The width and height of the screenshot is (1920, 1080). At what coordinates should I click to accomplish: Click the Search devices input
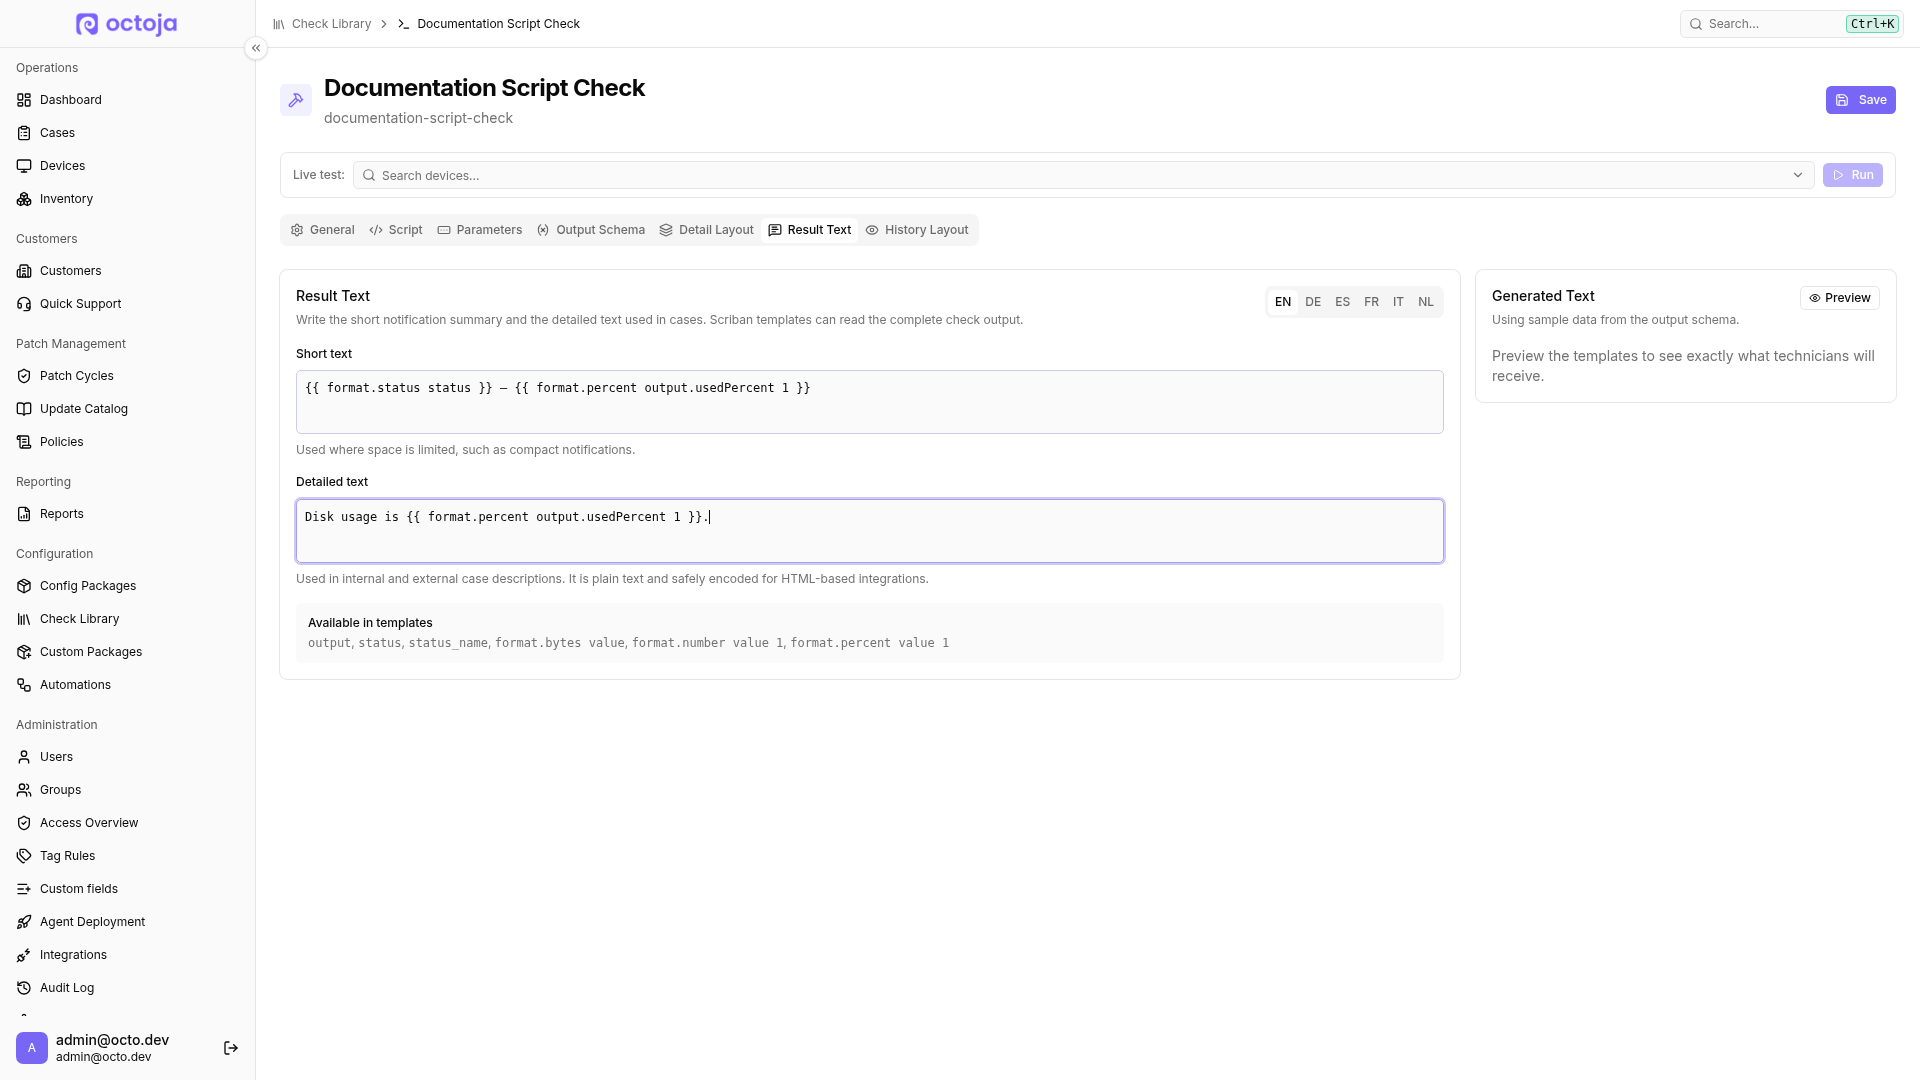click(1083, 175)
